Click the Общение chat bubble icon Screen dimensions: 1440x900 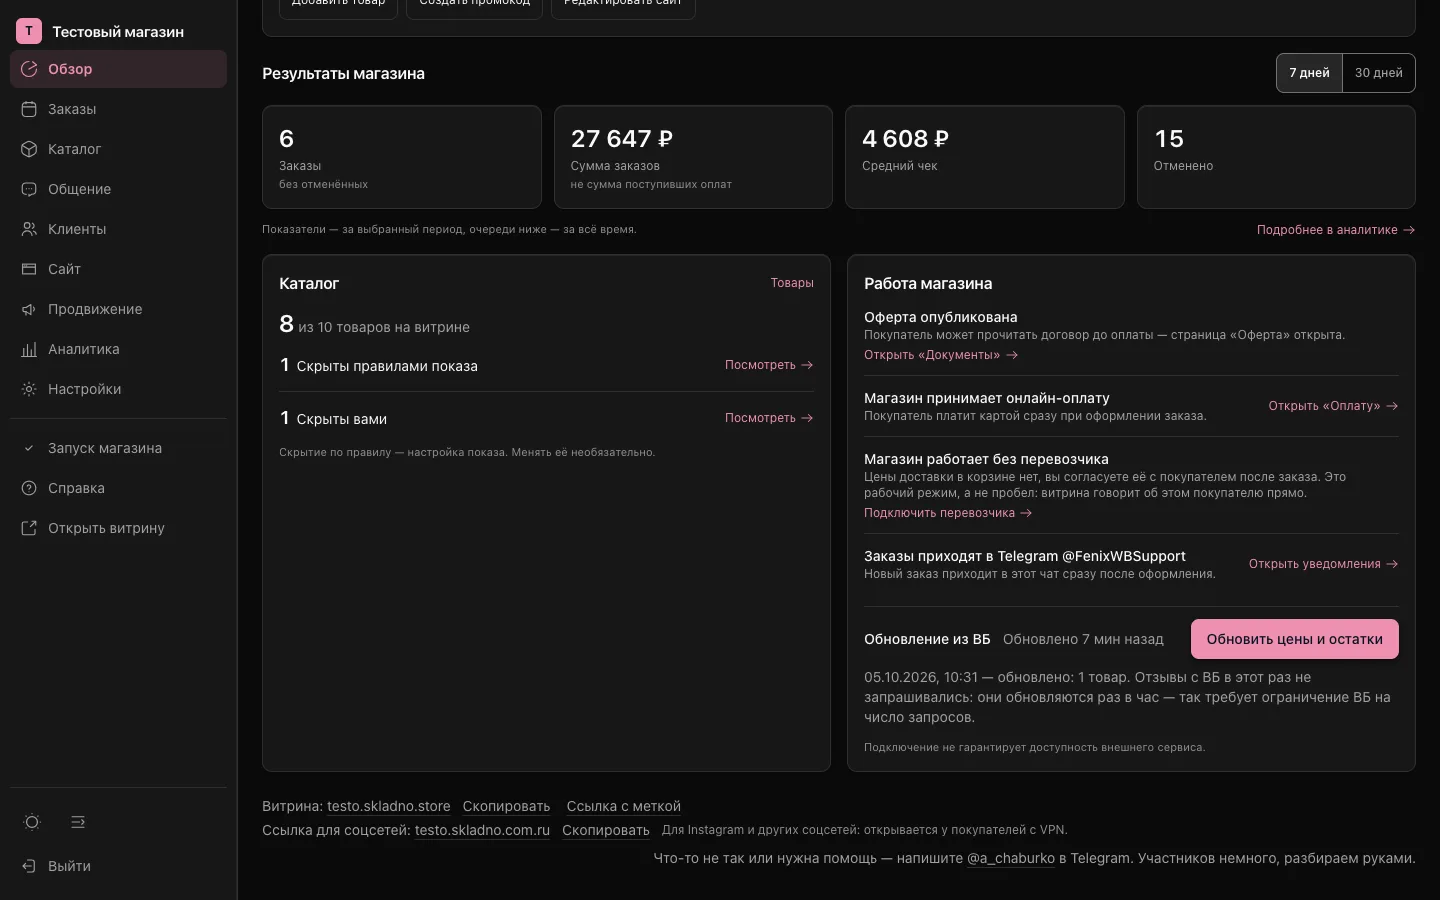point(29,189)
